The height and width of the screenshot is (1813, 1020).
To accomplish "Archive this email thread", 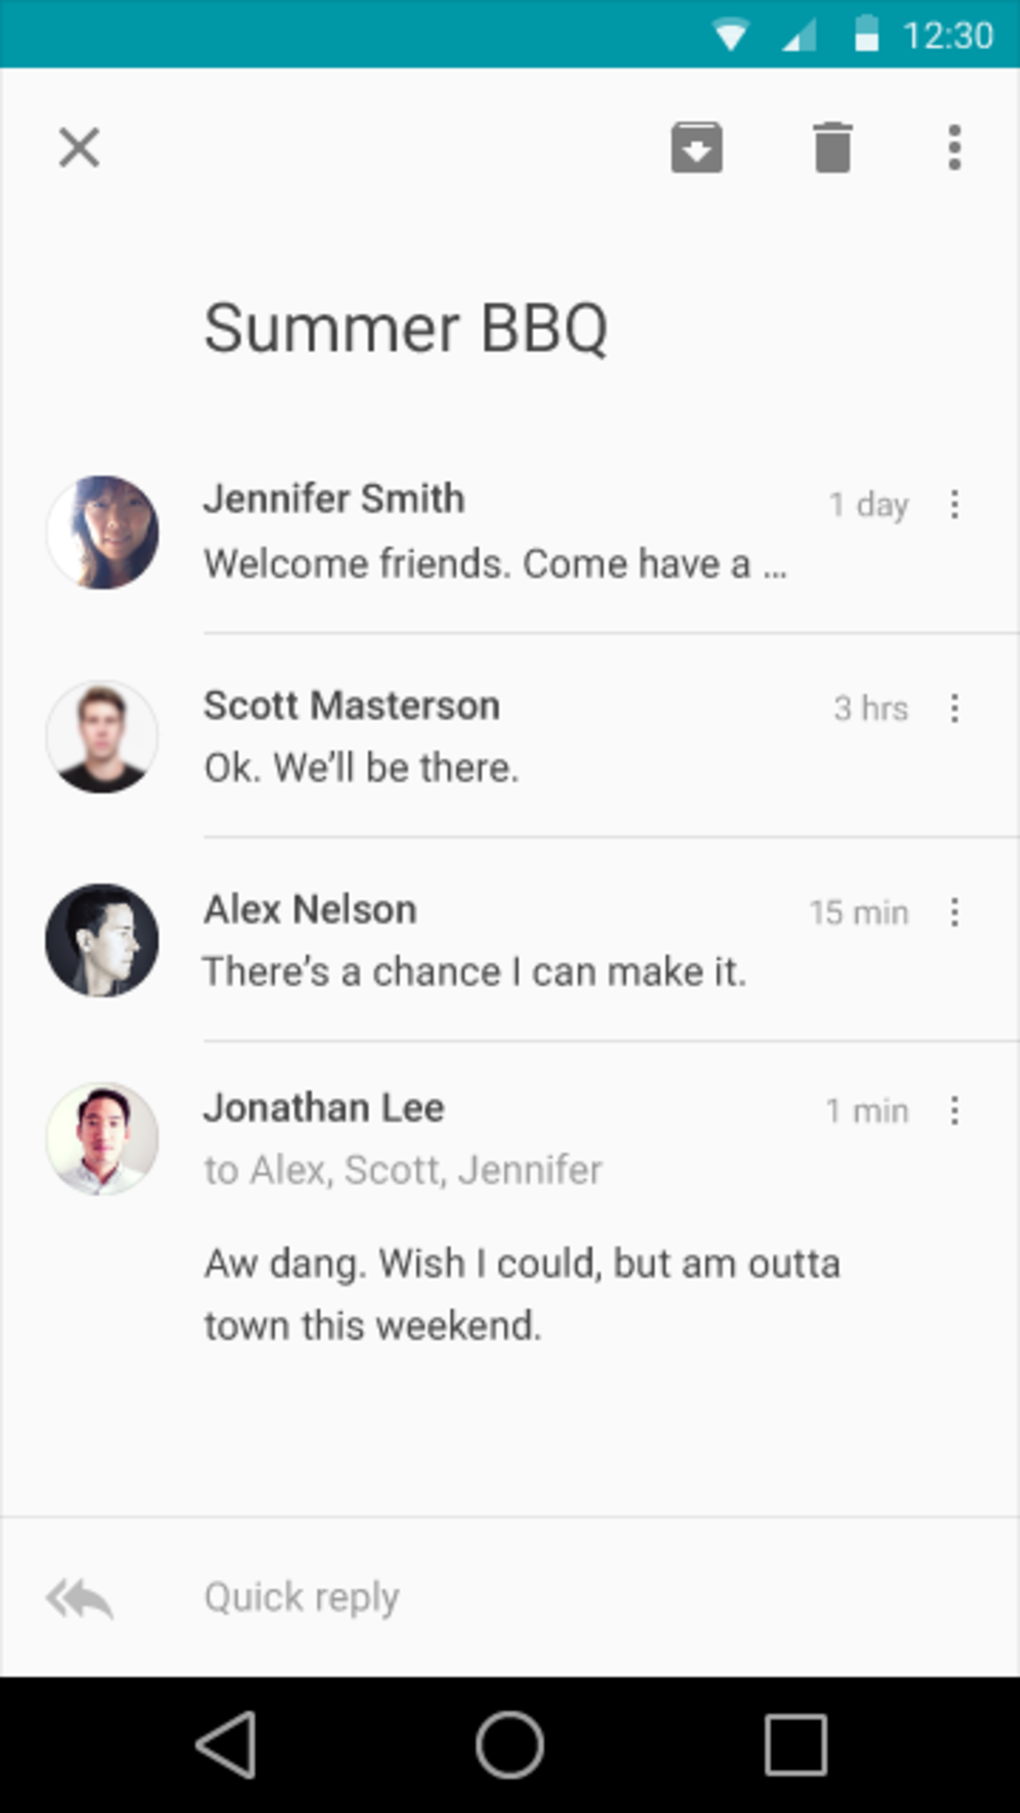I will [696, 148].
